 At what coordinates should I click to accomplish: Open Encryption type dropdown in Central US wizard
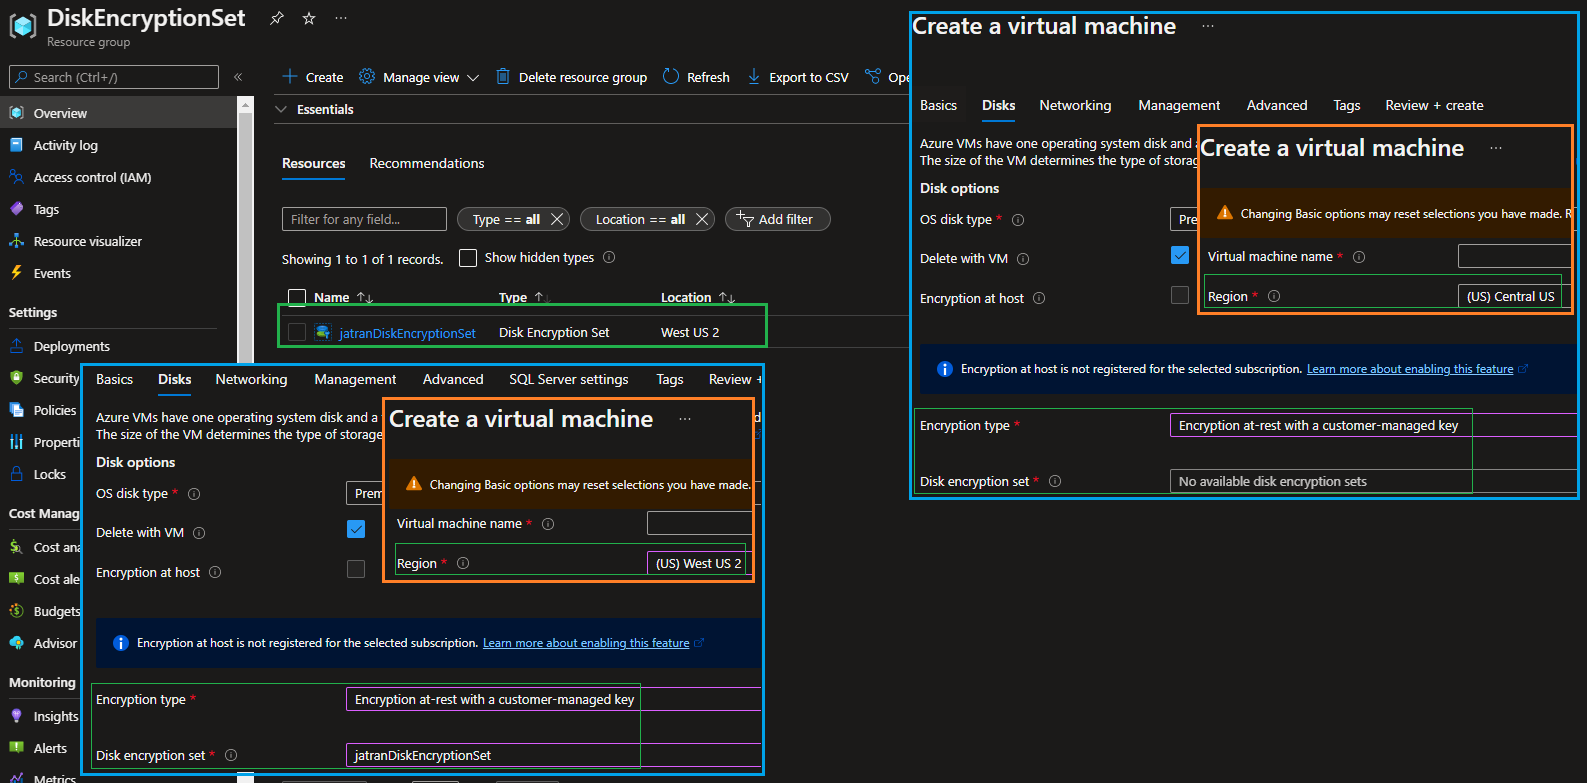pos(1373,425)
